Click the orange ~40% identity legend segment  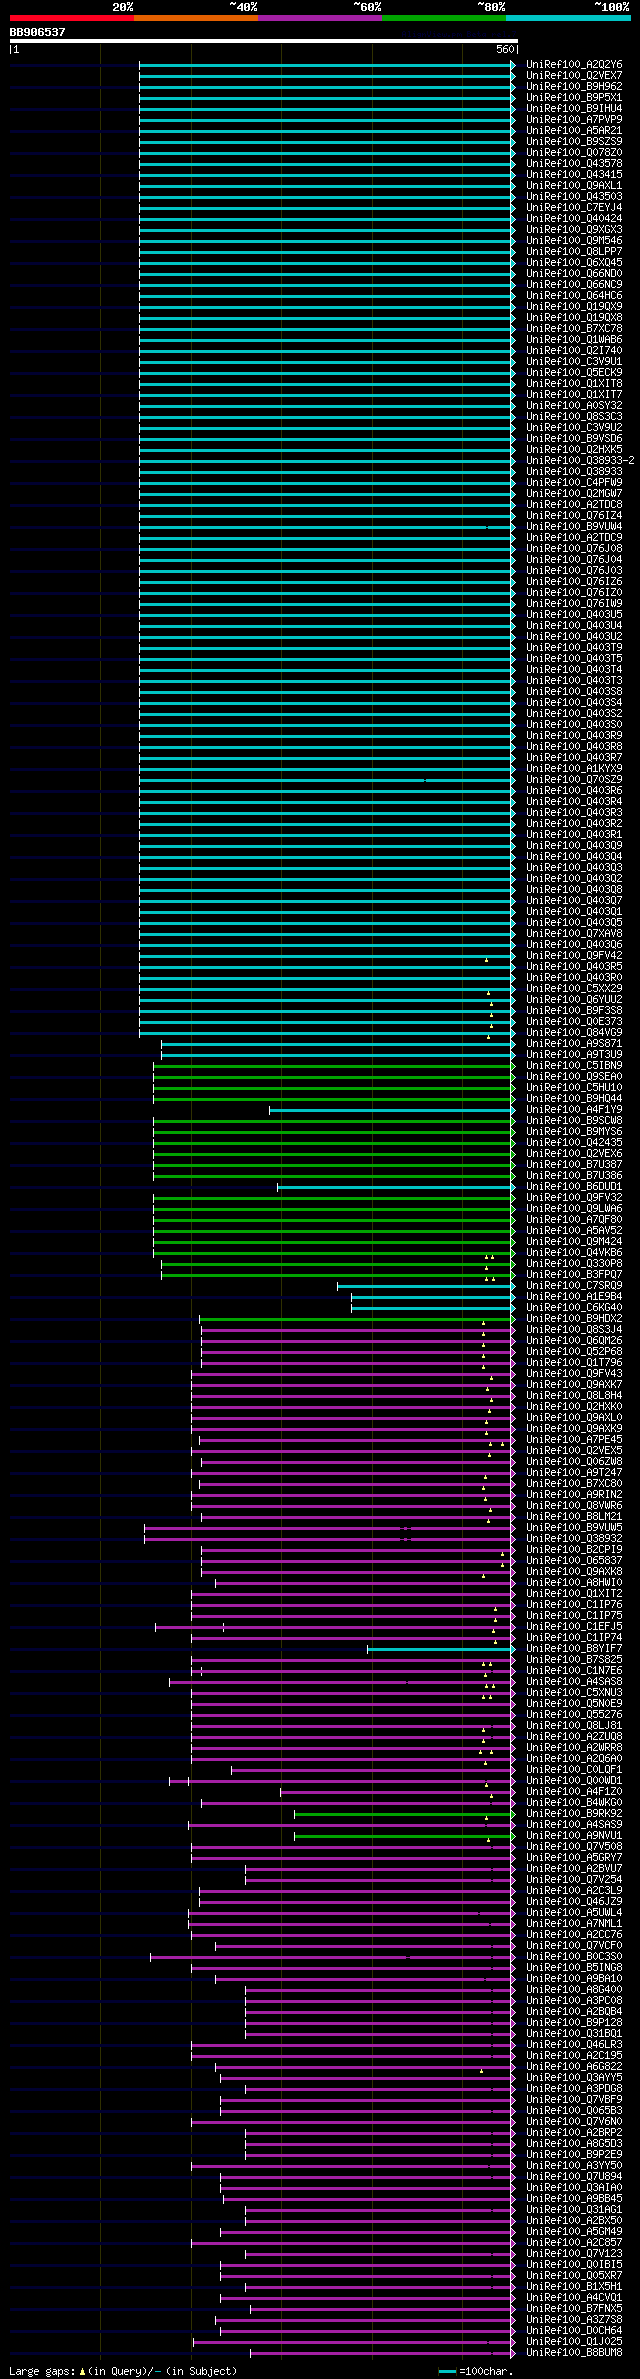(x=196, y=18)
